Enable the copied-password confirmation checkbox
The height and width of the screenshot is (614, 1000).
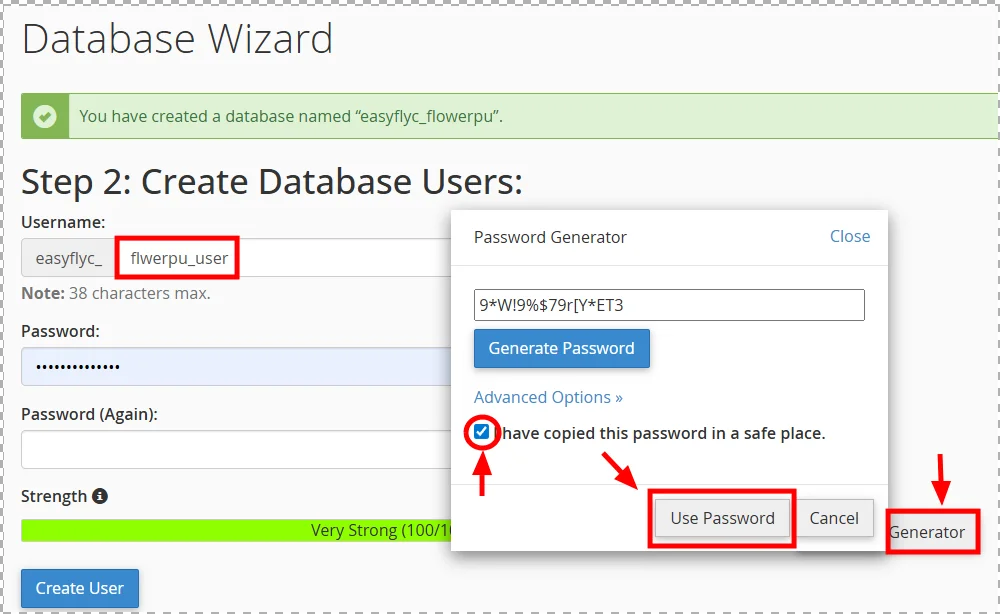(x=481, y=432)
